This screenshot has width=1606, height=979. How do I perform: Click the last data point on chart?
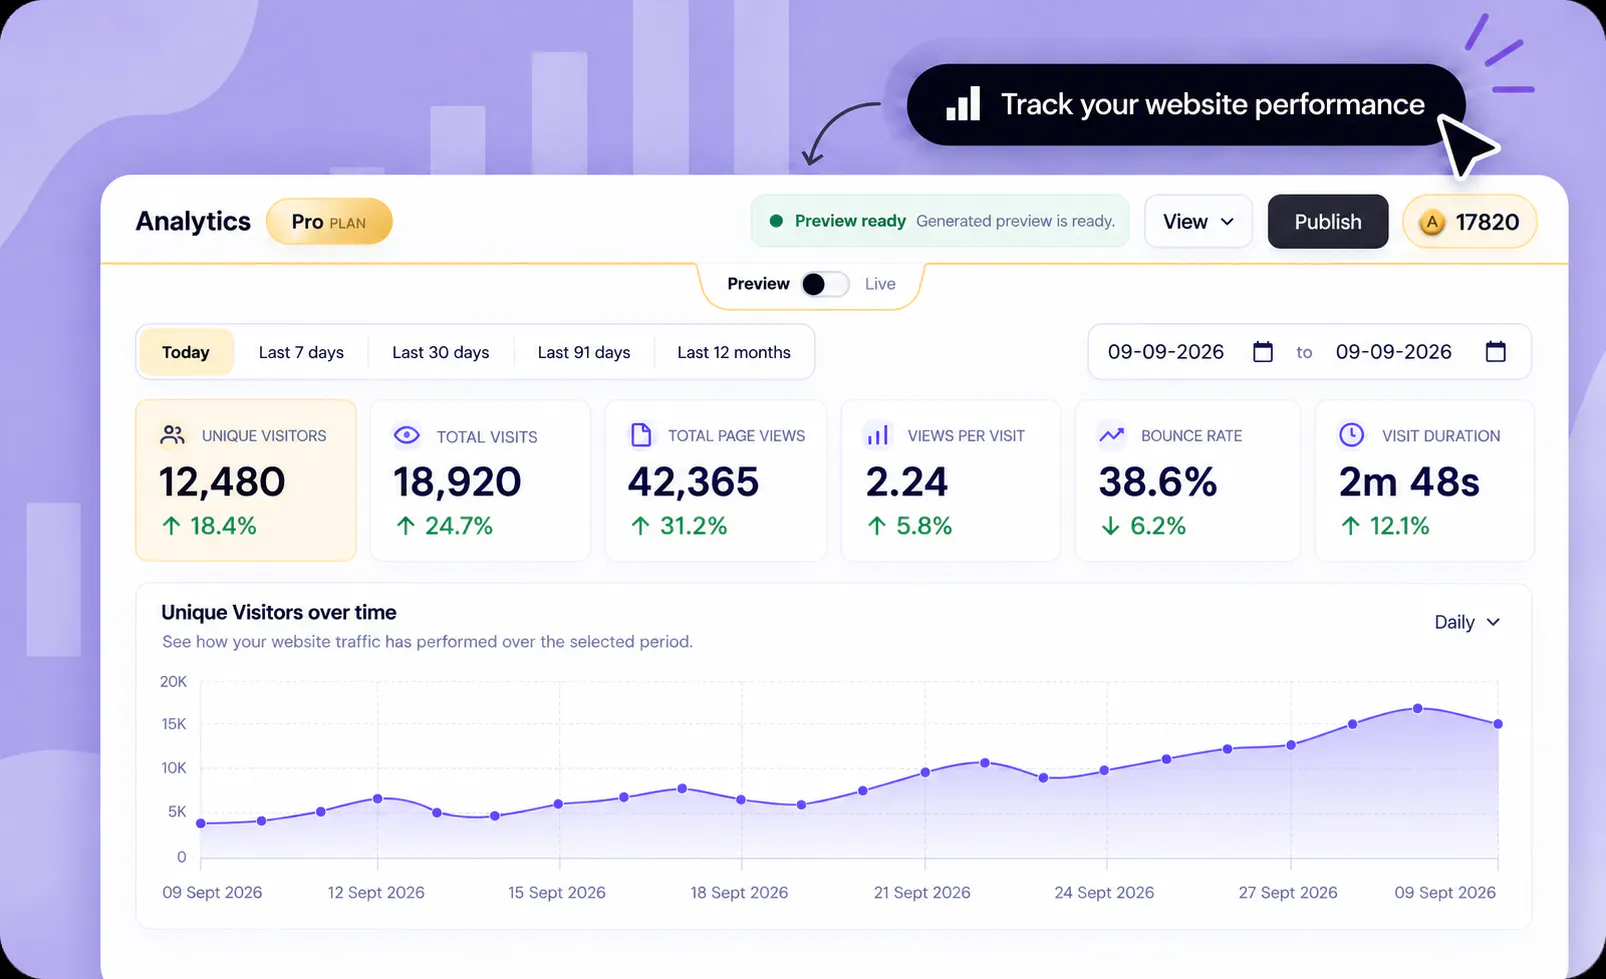tap(1498, 724)
